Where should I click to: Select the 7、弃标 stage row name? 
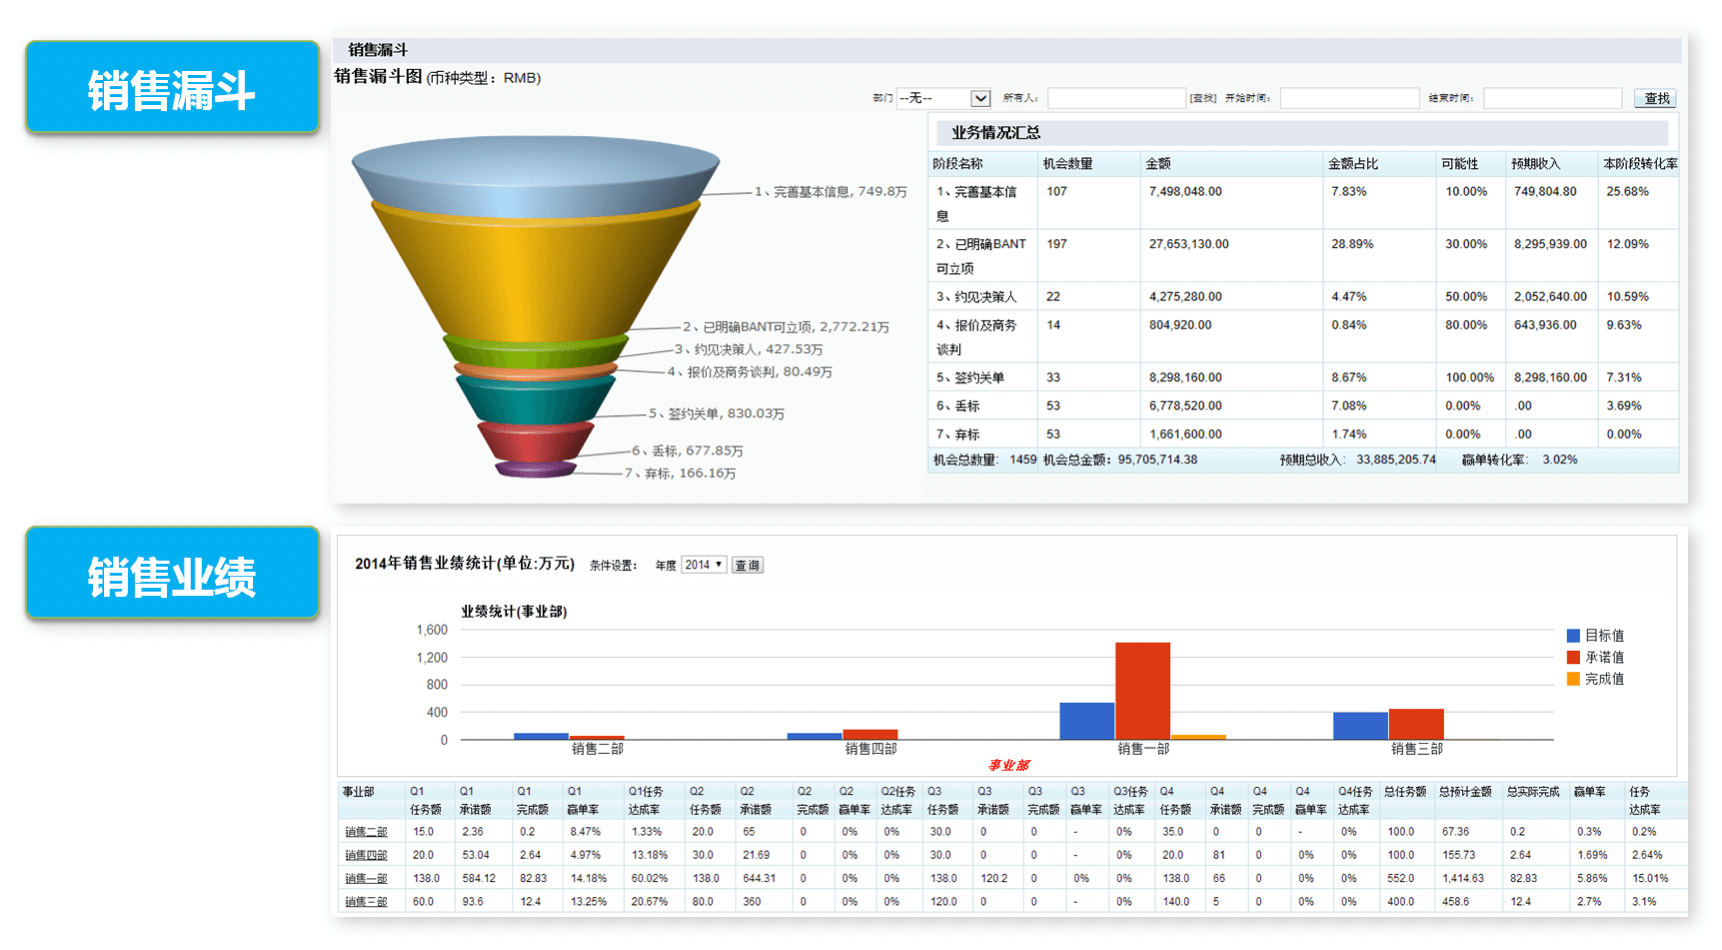tap(958, 434)
